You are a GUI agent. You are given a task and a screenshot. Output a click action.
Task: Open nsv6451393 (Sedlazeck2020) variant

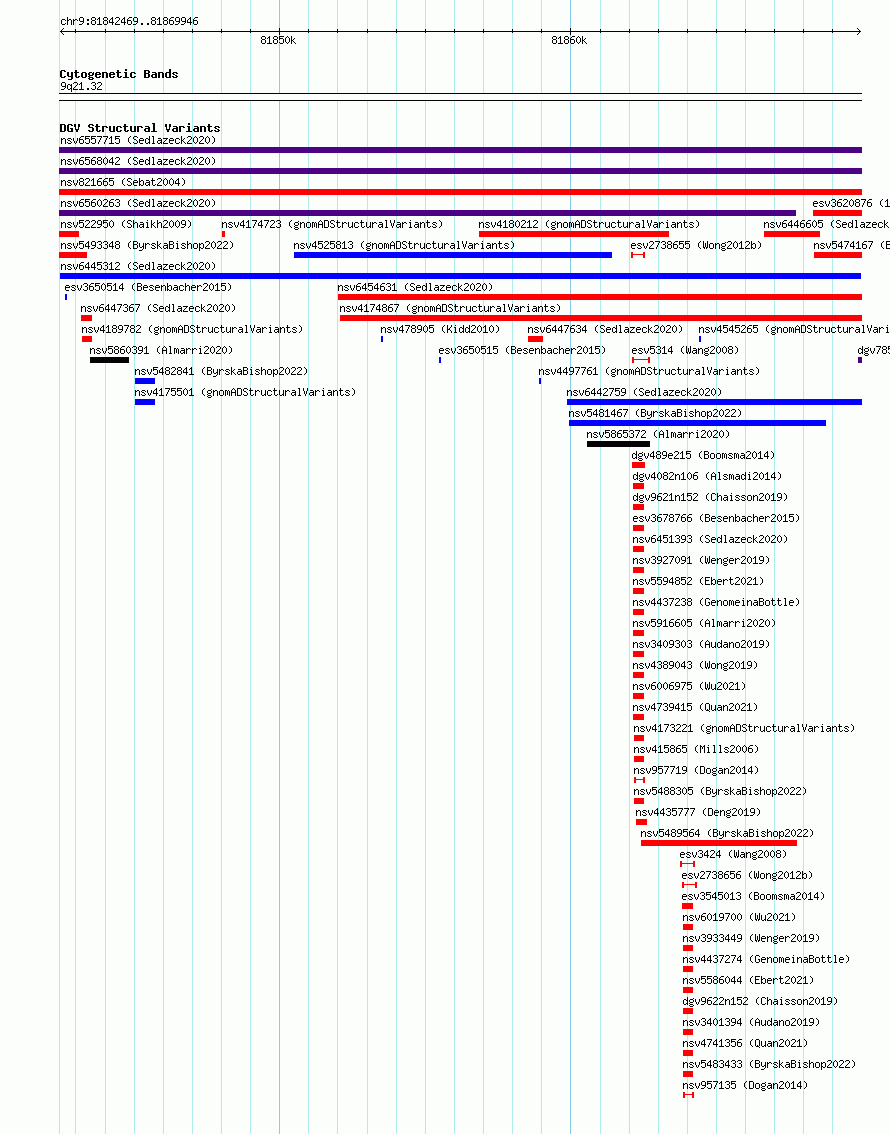pos(710,539)
